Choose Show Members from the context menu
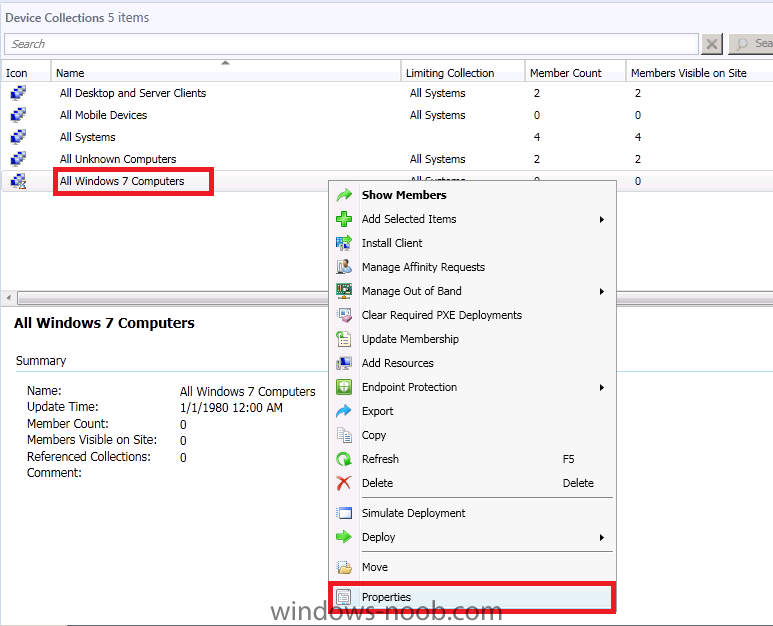Viewport: 773px width, 626px height. coord(472,195)
